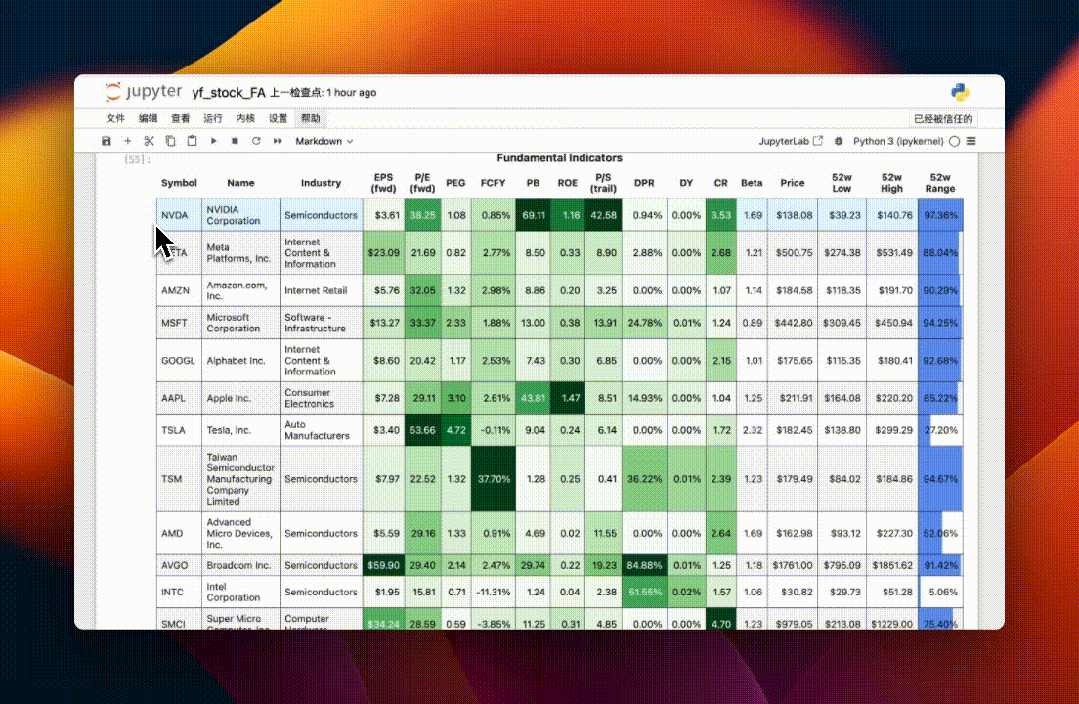
Task: Rename the notebook title yf_stock_FA
Action: click(228, 93)
